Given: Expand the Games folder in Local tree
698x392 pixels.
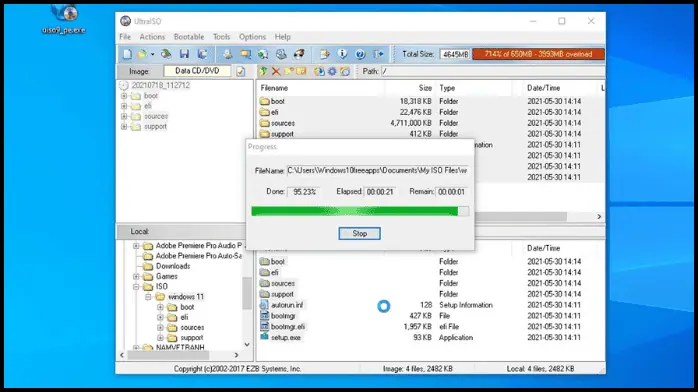Looking at the screenshot, I should 136,276.
